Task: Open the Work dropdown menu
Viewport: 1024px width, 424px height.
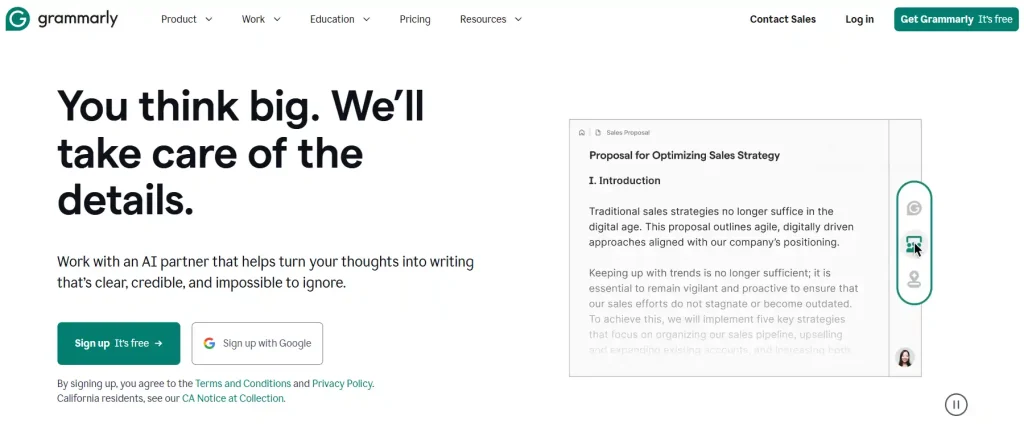Action: click(x=261, y=19)
